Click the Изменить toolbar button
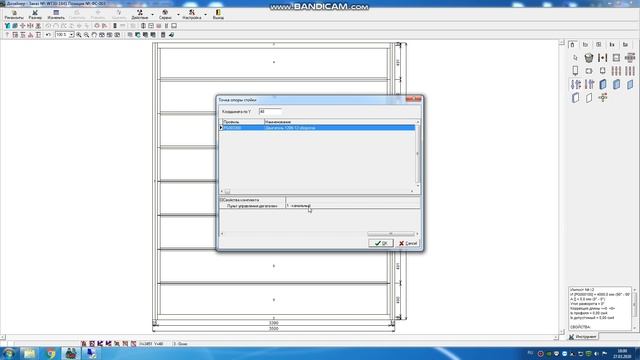 pyautogui.click(x=56, y=15)
